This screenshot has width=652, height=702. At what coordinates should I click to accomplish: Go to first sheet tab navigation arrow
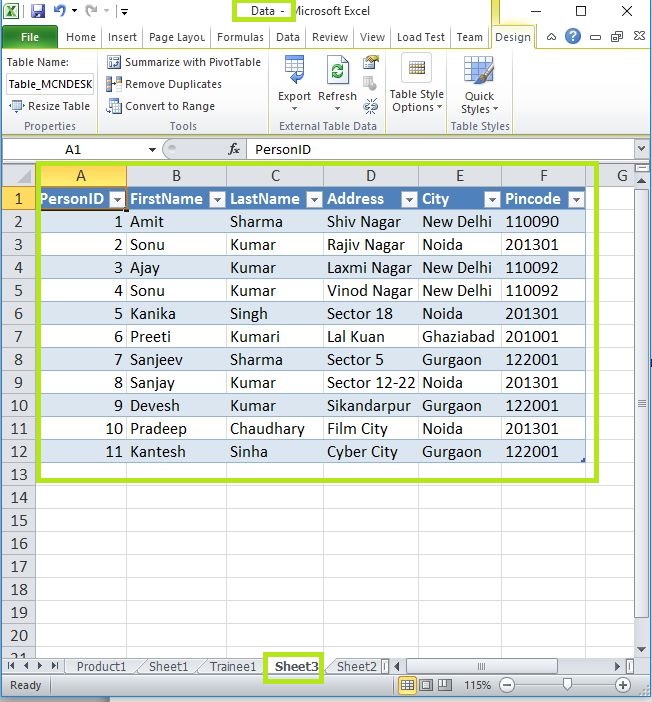[11, 666]
